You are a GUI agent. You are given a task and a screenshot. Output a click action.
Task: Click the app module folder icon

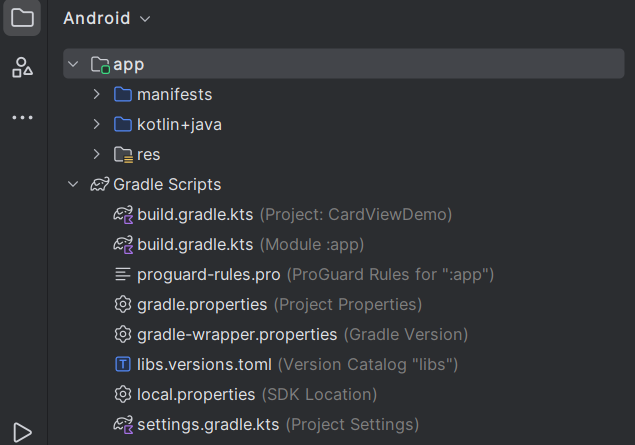pos(99,65)
